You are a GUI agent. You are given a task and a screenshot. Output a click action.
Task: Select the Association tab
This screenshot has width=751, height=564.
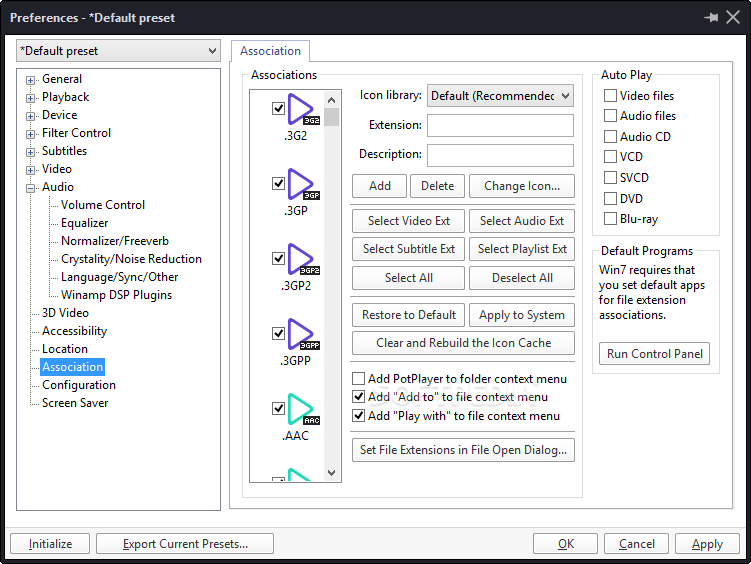point(270,51)
